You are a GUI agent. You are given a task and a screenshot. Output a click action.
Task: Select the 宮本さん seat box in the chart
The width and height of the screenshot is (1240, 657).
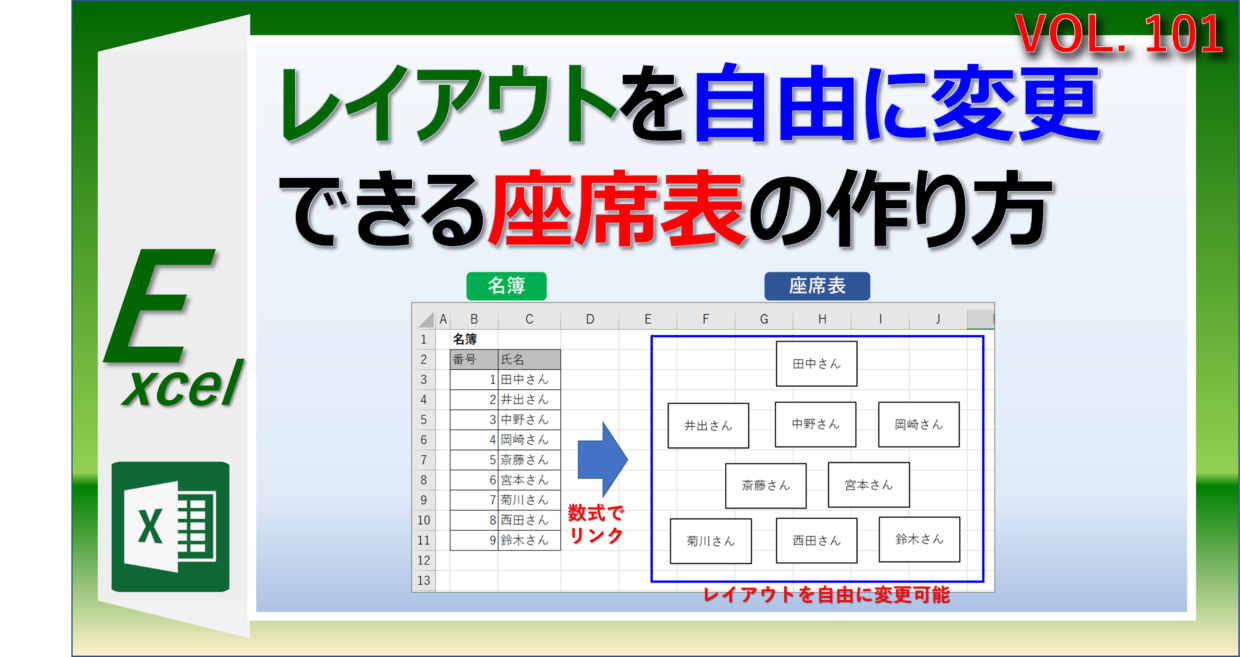[869, 485]
